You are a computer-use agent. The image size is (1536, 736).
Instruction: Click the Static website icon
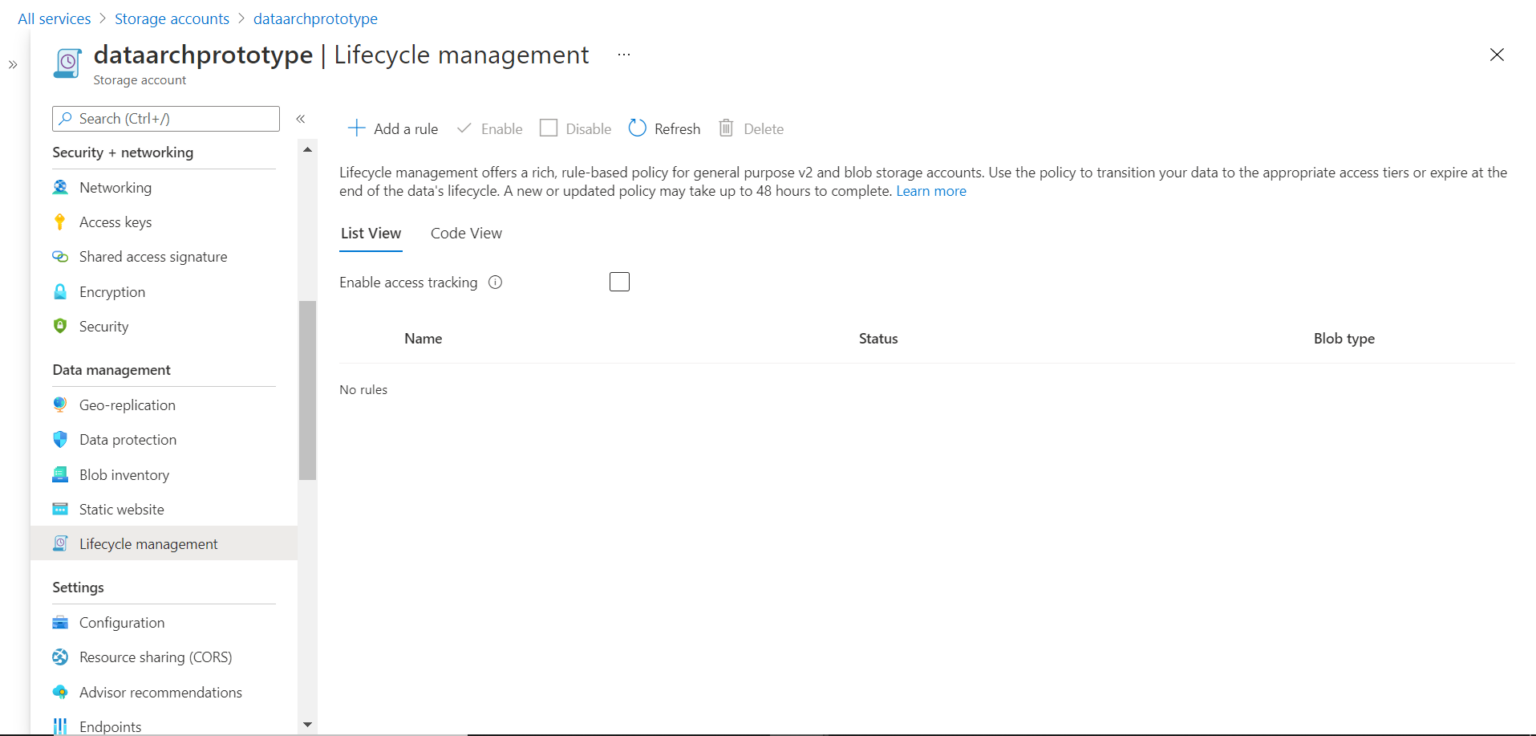60,510
